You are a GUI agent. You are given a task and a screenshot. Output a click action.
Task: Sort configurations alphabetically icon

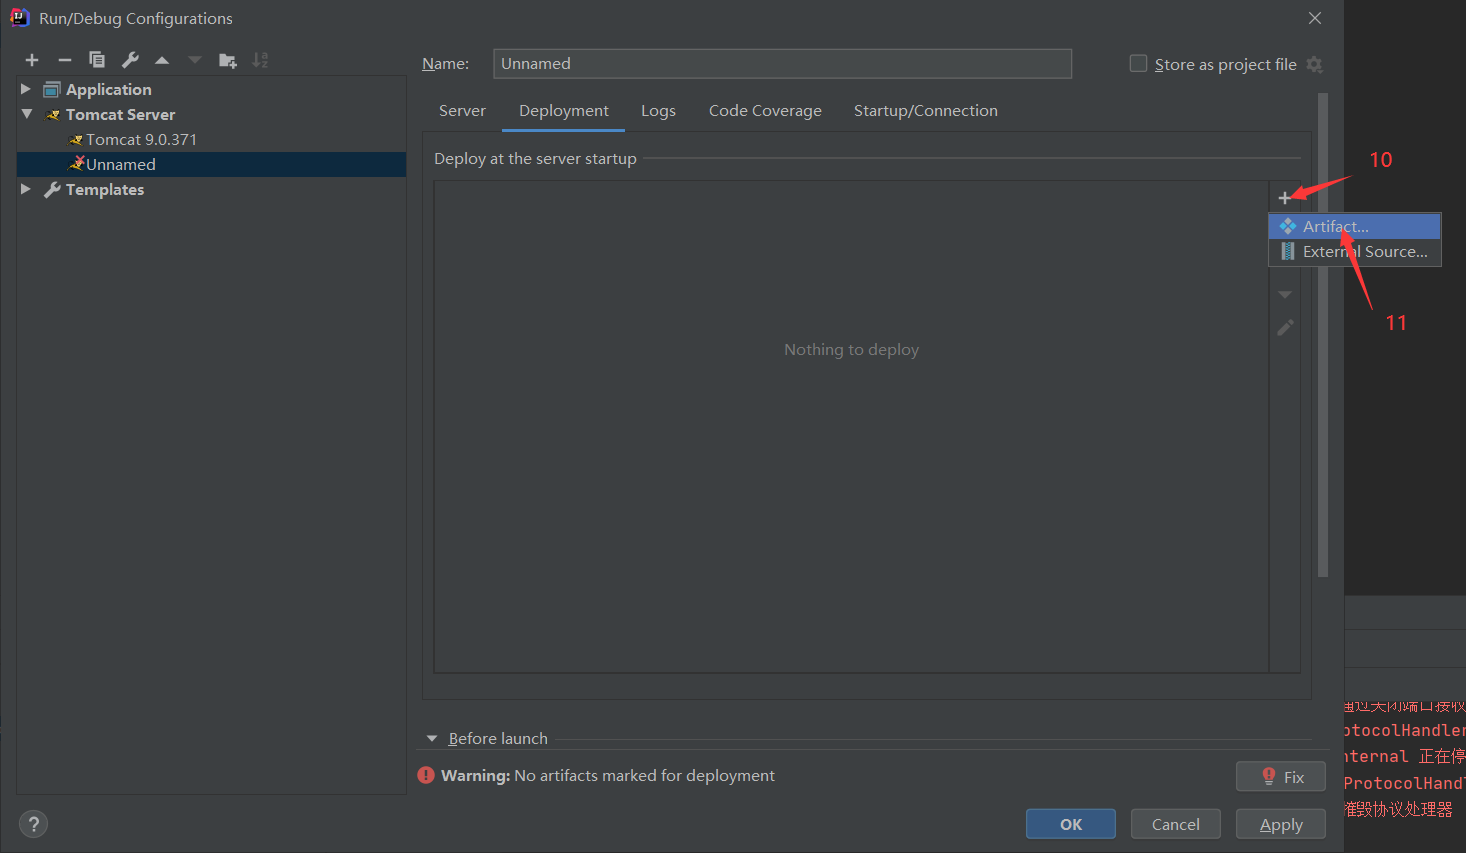pos(260,60)
